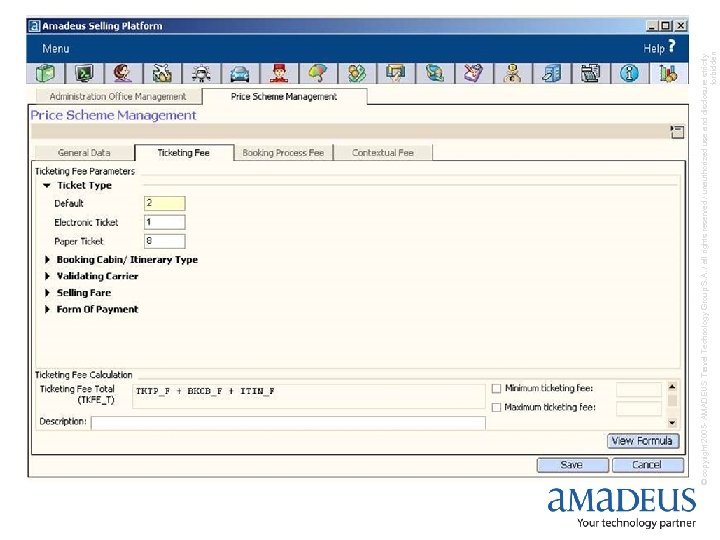This screenshot has width=720, height=540.
Task: Open the blue car rental icon
Action: tap(240, 73)
